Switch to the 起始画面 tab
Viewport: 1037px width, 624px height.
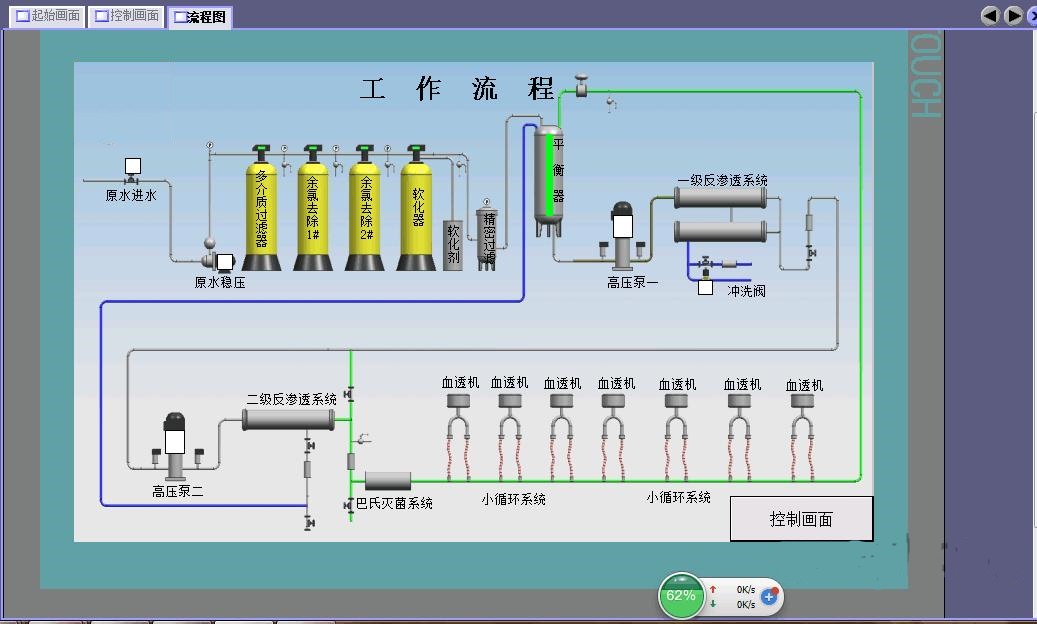[x=47, y=16]
